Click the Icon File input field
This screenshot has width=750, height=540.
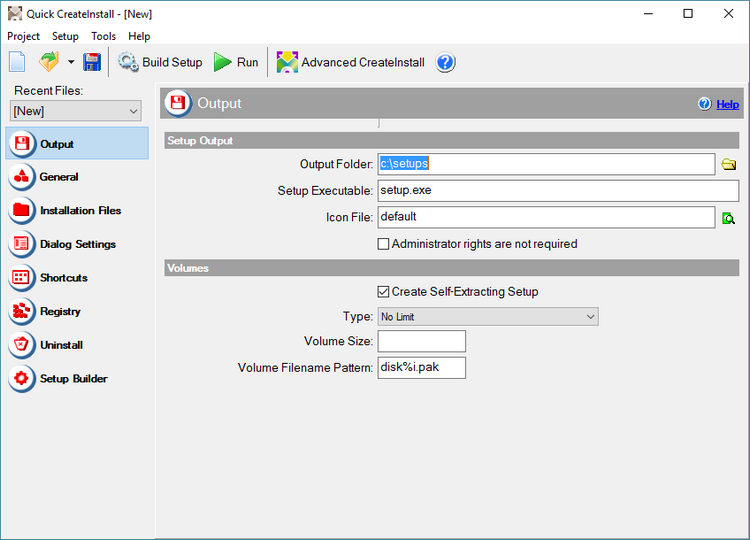[546, 217]
